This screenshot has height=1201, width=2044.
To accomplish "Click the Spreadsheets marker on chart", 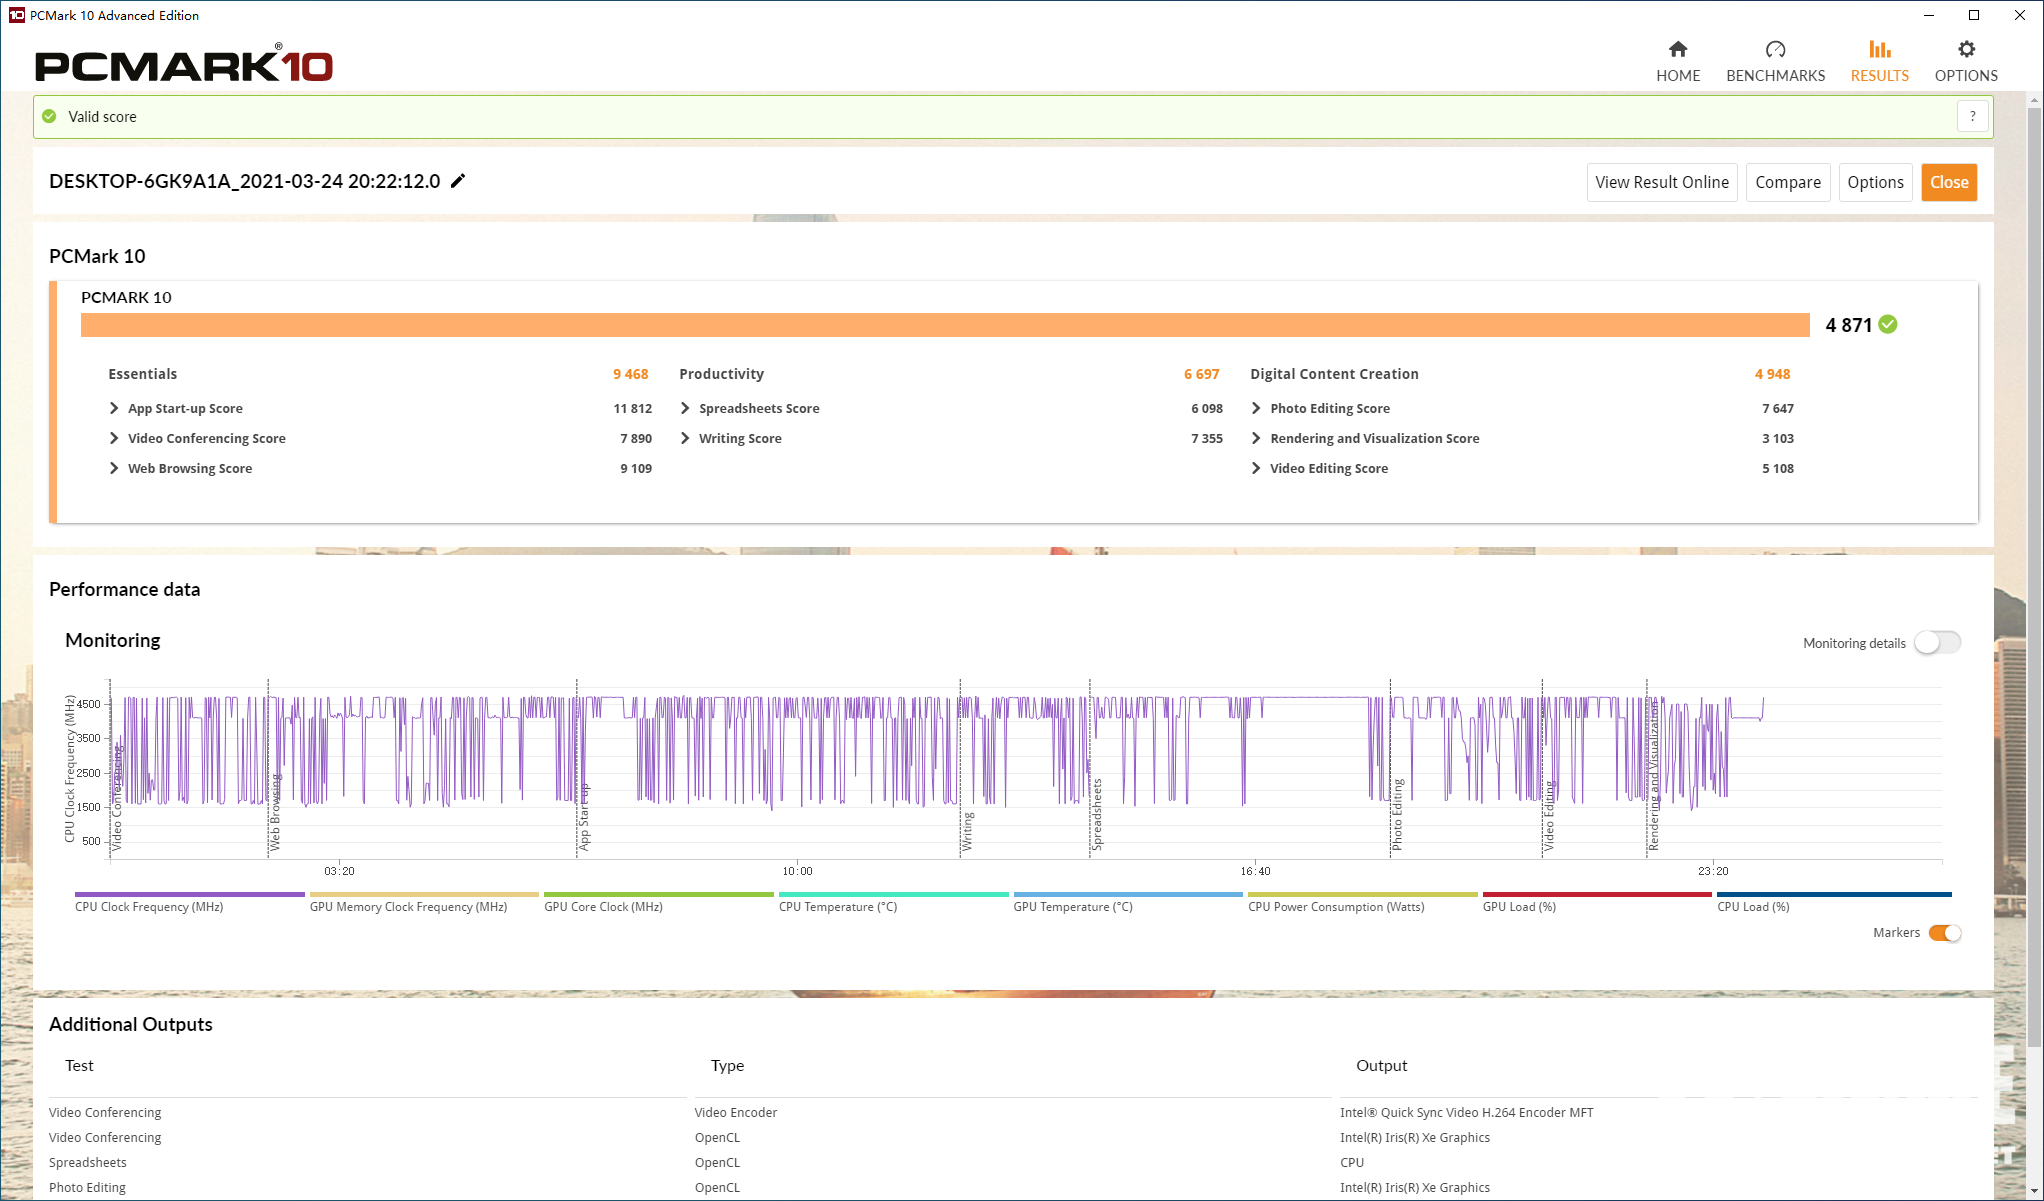I will [1096, 815].
